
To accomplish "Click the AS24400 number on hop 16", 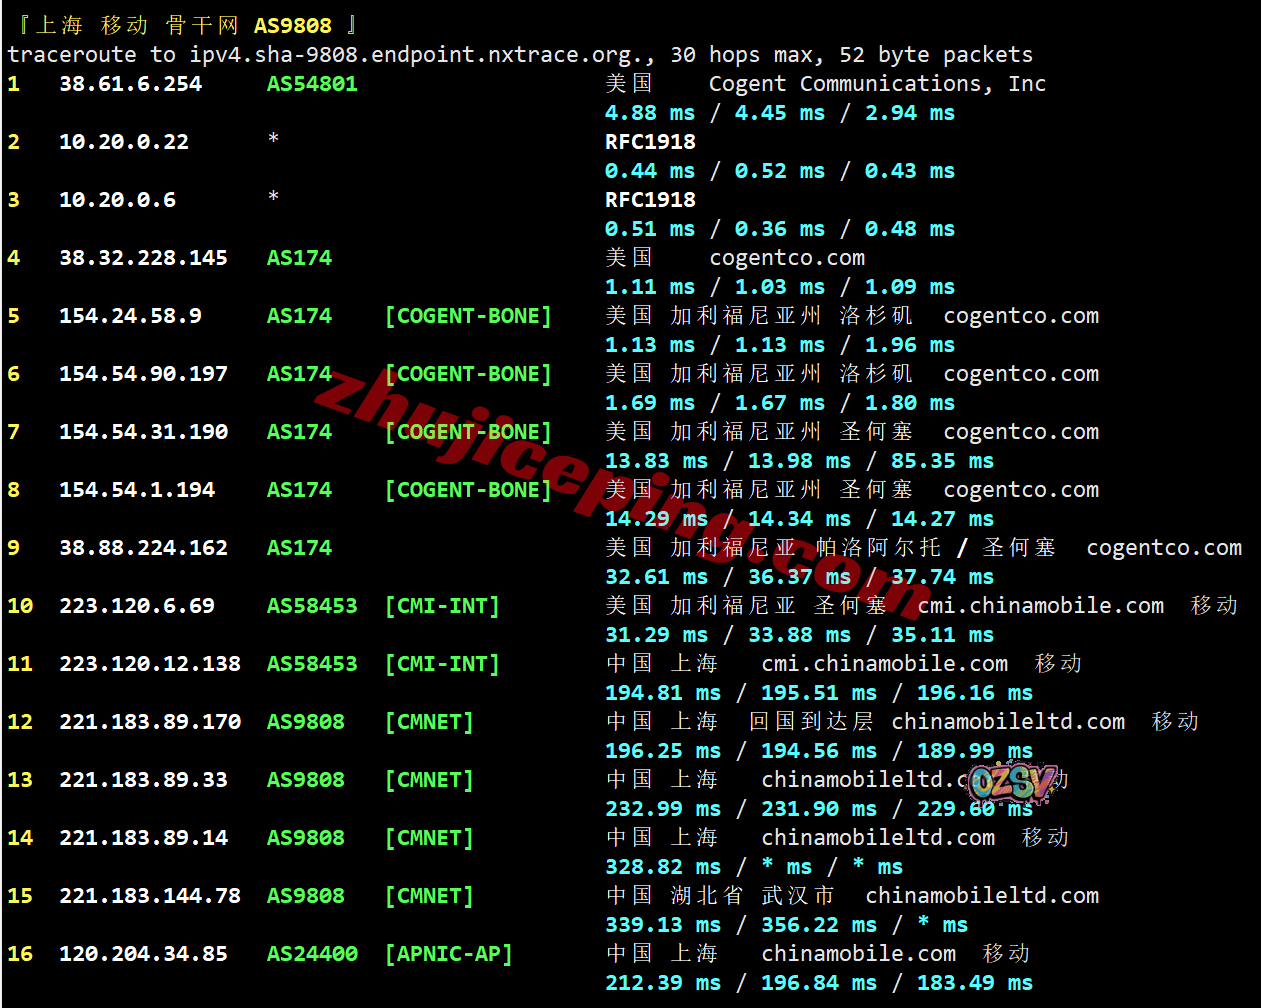I will 312,954.
